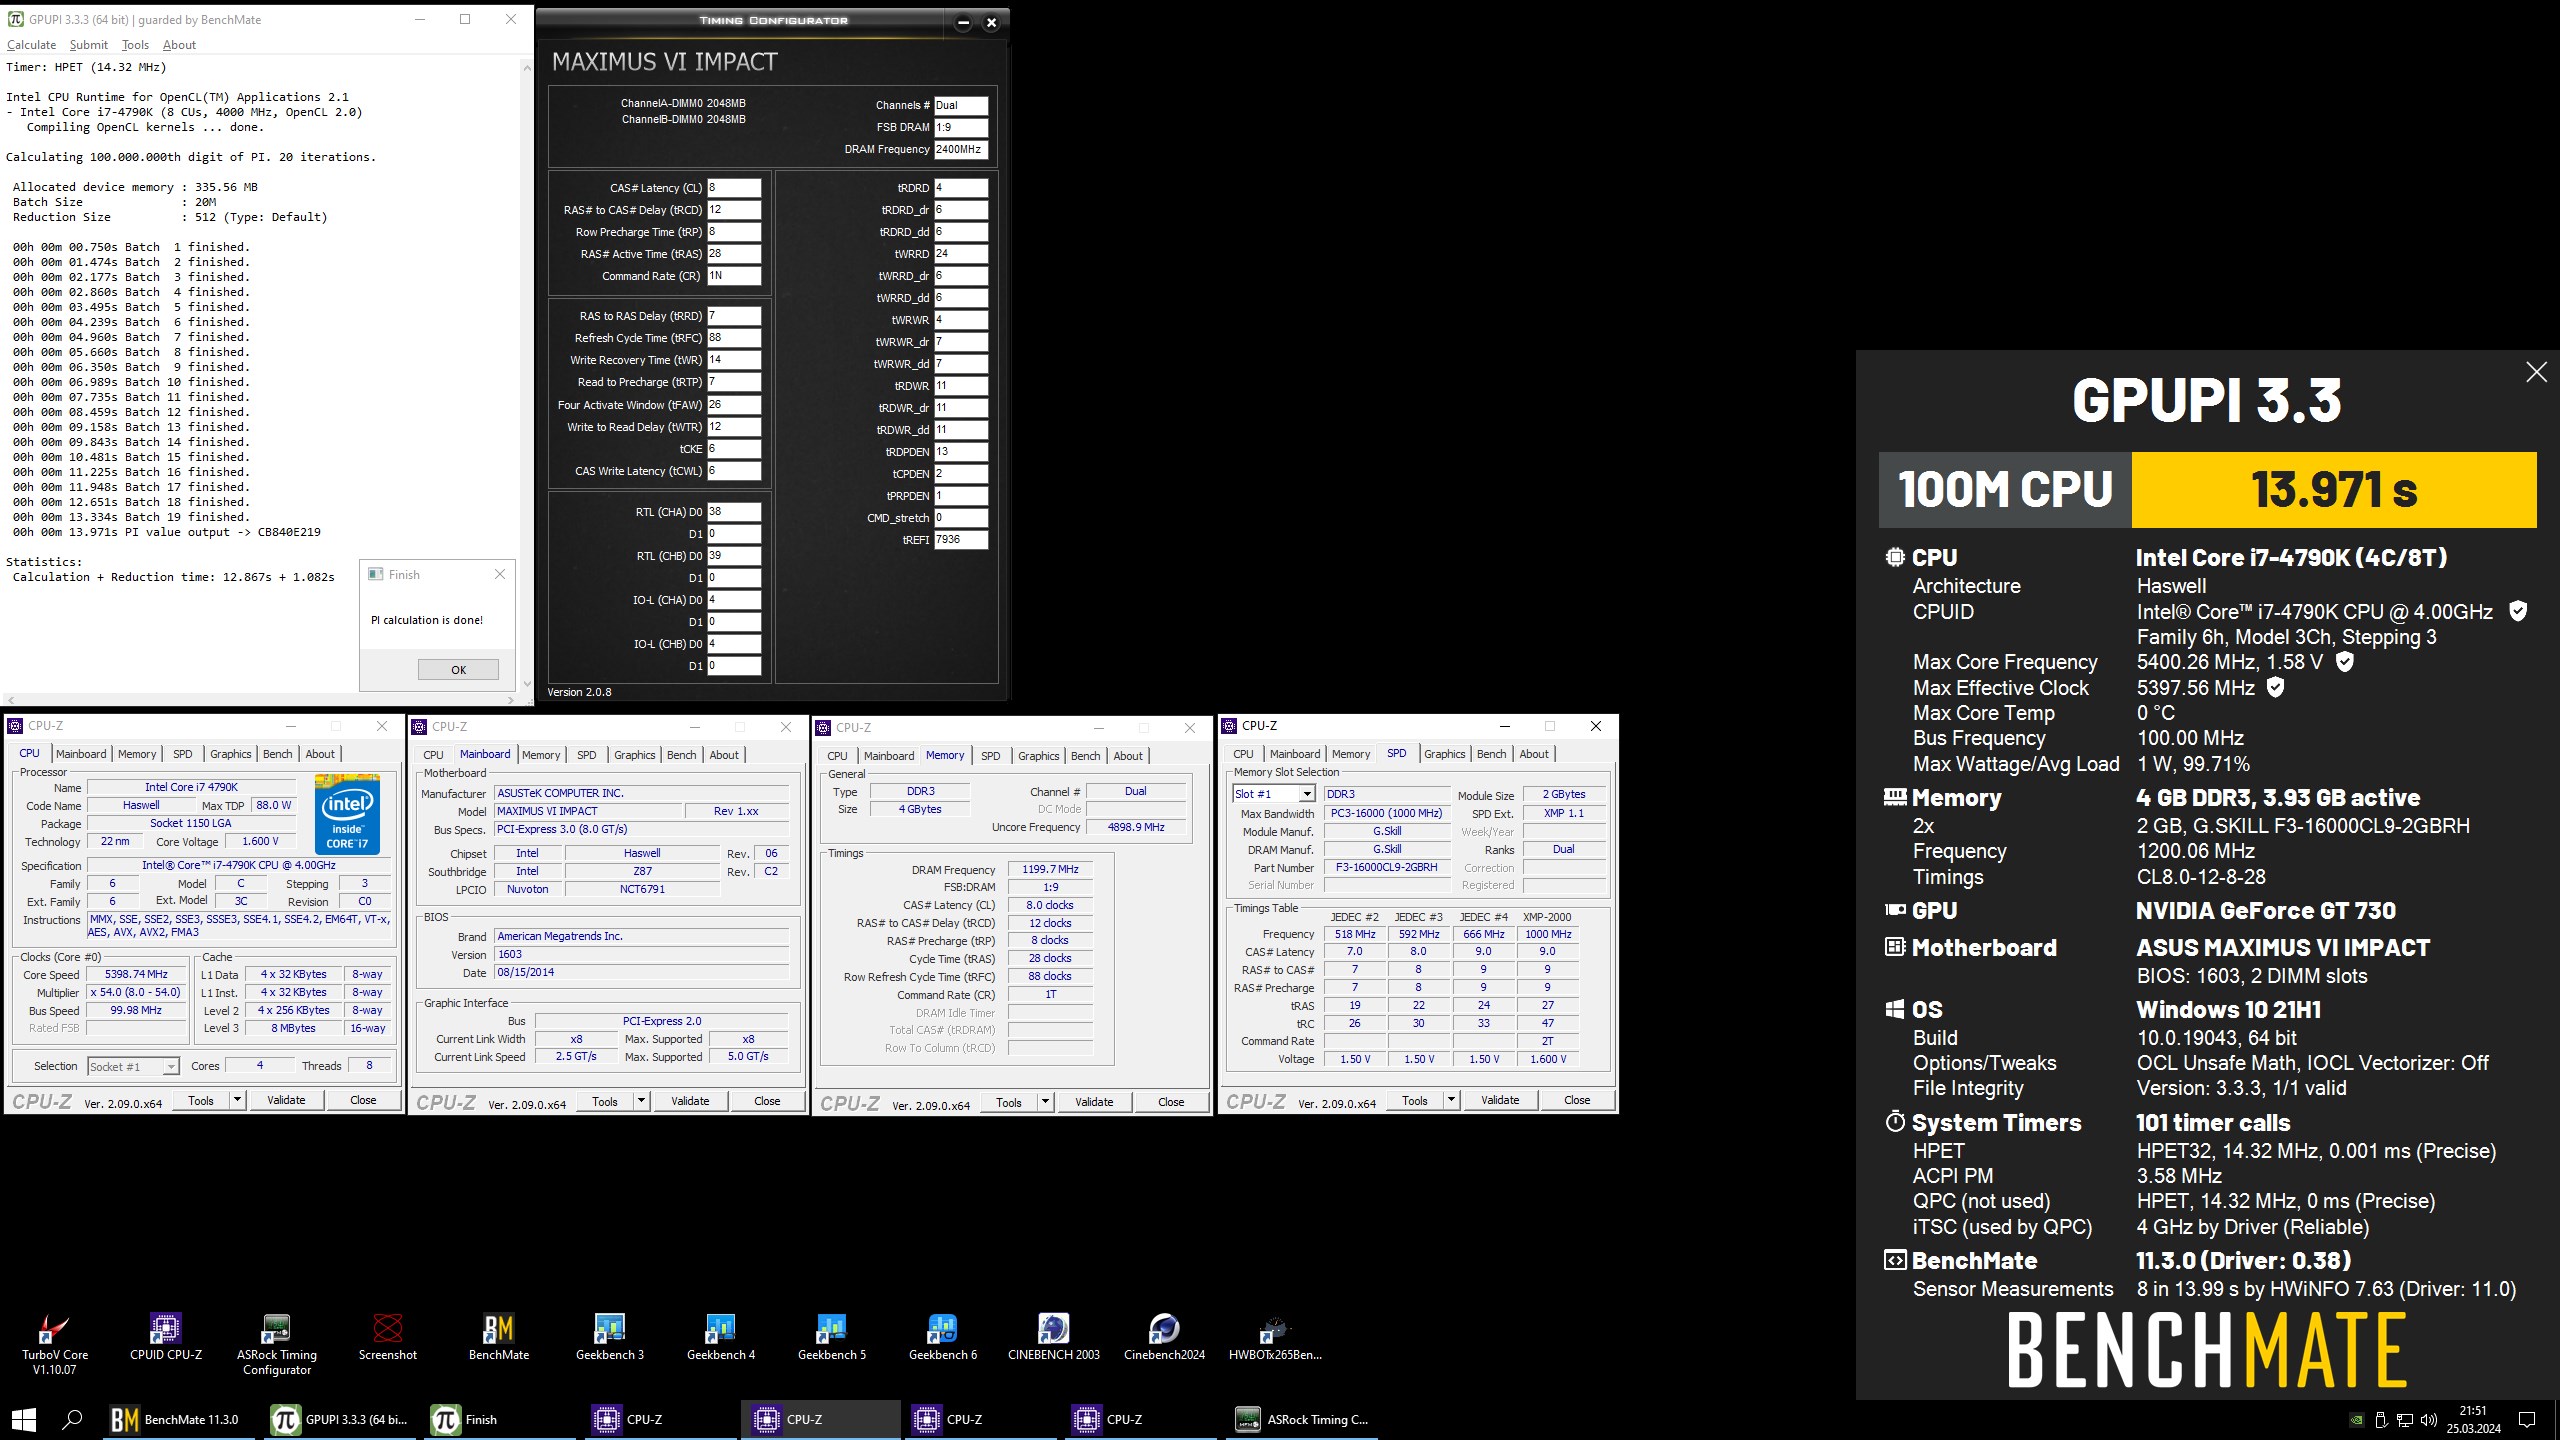This screenshot has height=1440, width=2560.
Task: Click Validate in CPU-Z Memory window
Action: (x=1094, y=1102)
